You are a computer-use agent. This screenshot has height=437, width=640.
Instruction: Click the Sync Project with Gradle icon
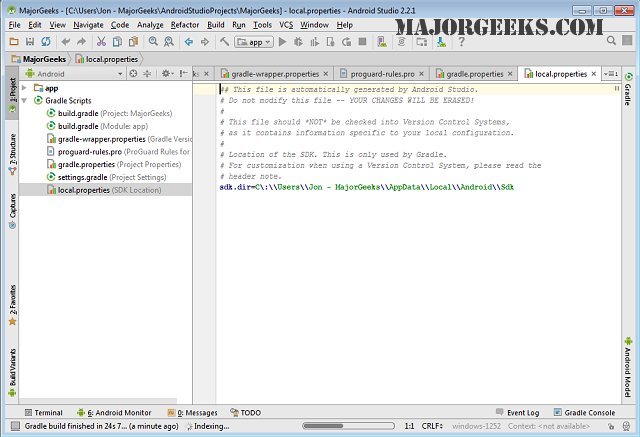[x=402, y=42]
